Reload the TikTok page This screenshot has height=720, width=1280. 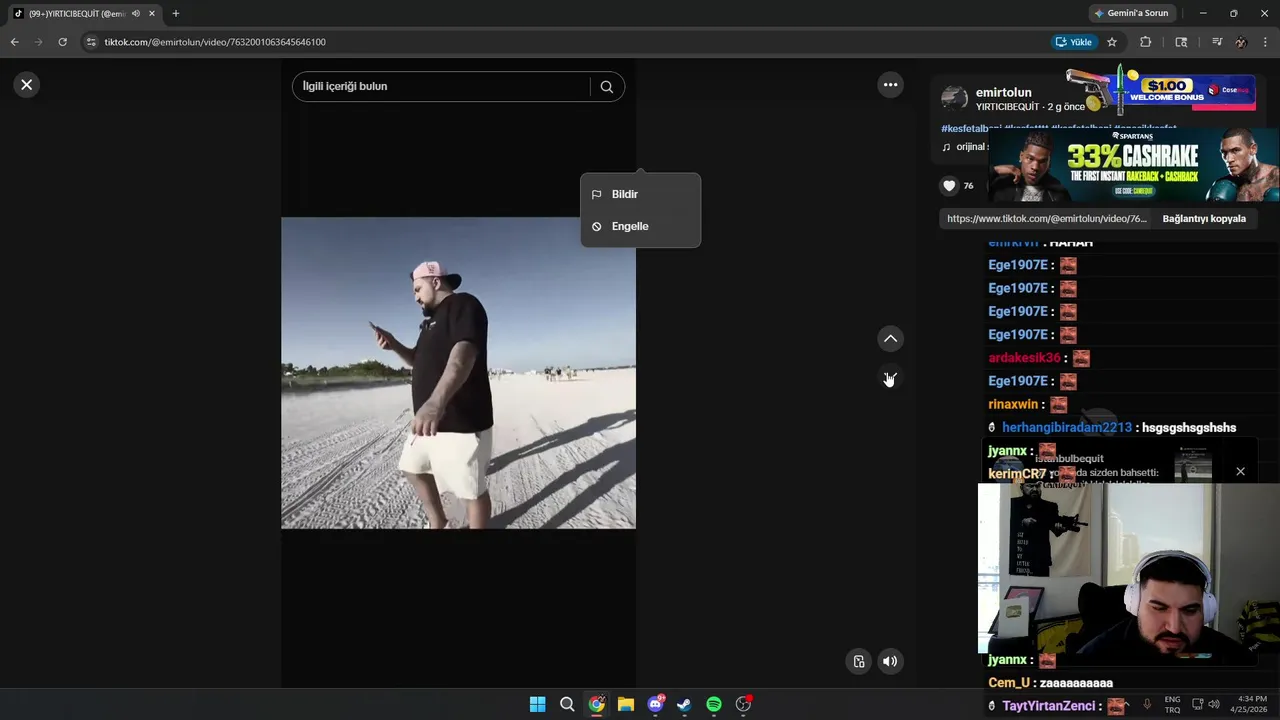point(62,42)
